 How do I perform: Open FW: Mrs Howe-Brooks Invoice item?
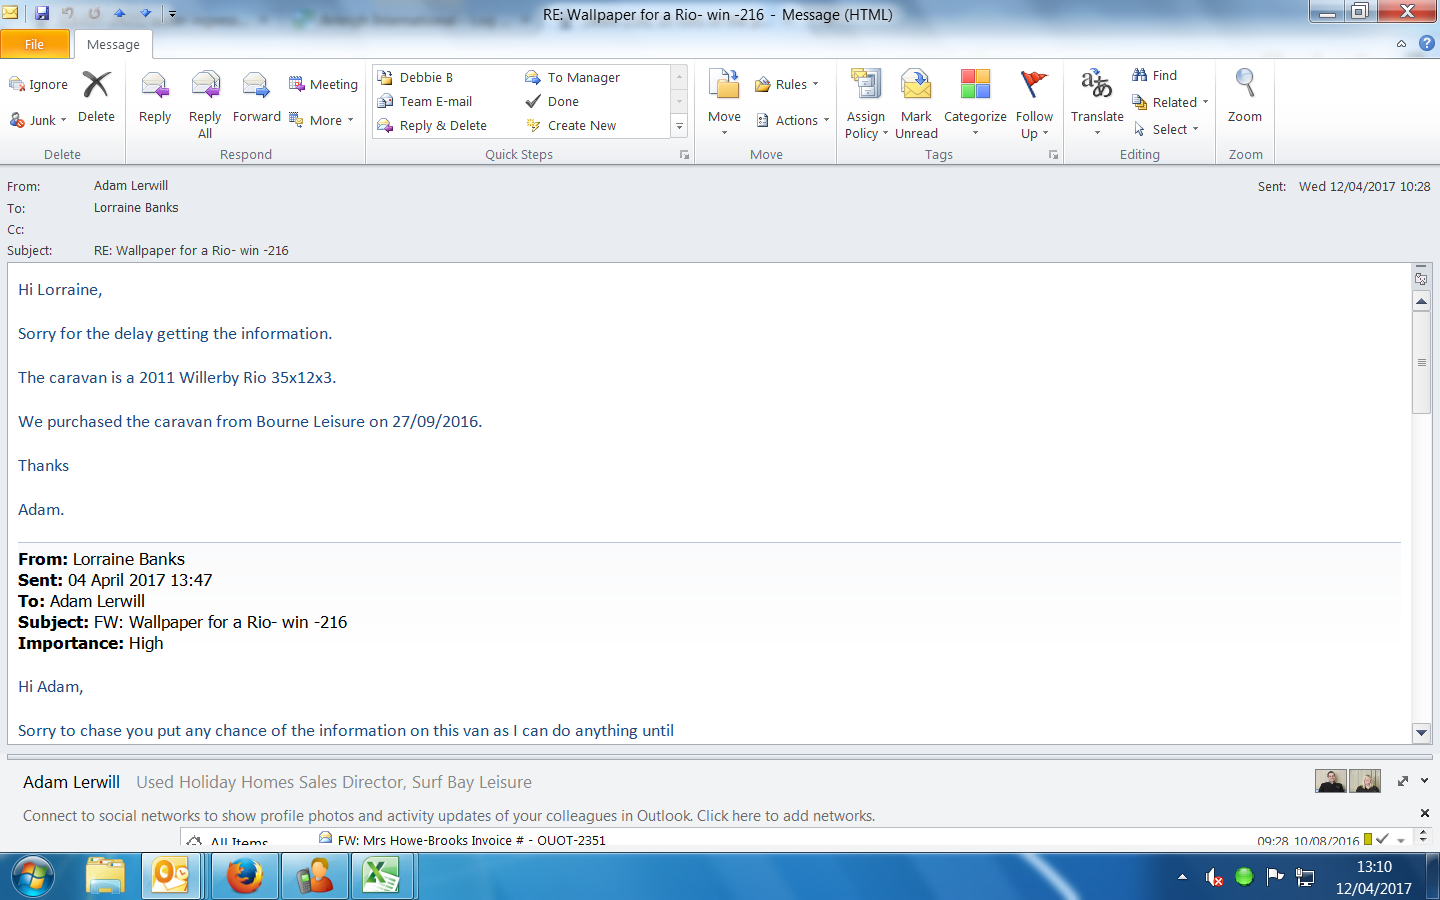pos(472,840)
